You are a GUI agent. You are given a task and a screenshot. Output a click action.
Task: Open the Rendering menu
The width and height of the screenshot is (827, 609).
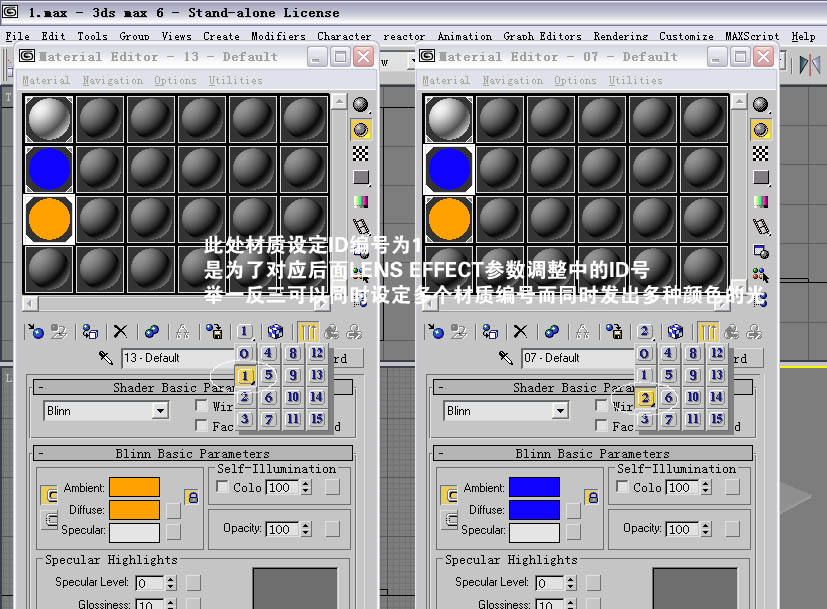(620, 36)
